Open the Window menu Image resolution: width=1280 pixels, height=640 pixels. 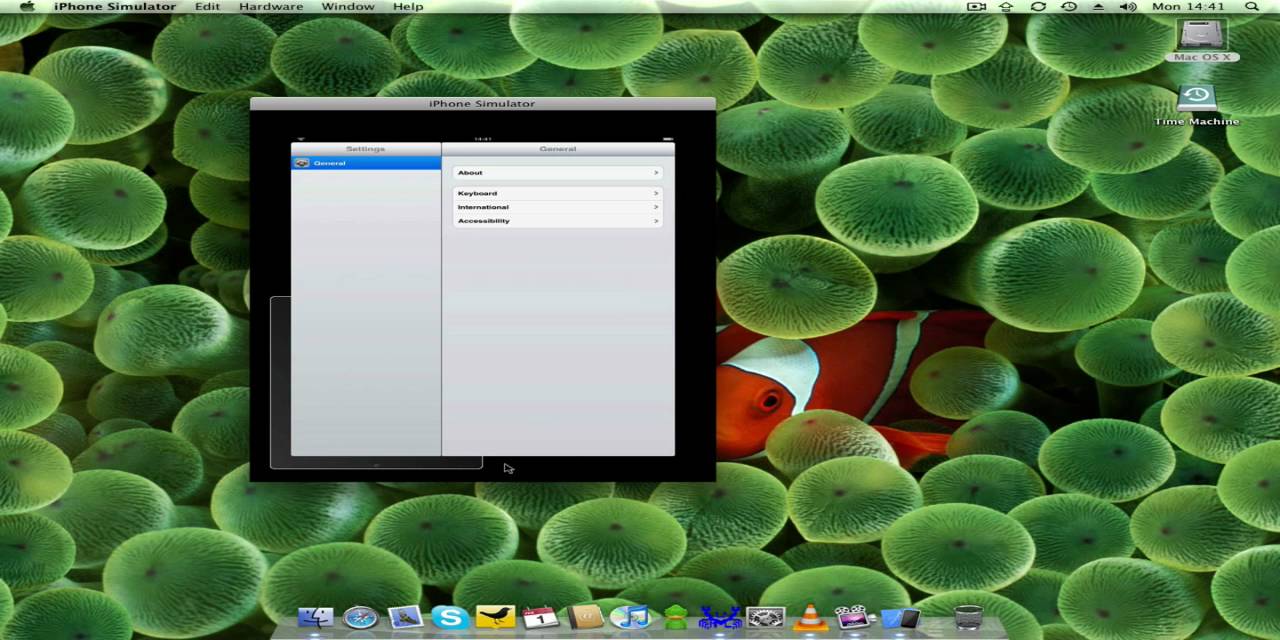348,6
